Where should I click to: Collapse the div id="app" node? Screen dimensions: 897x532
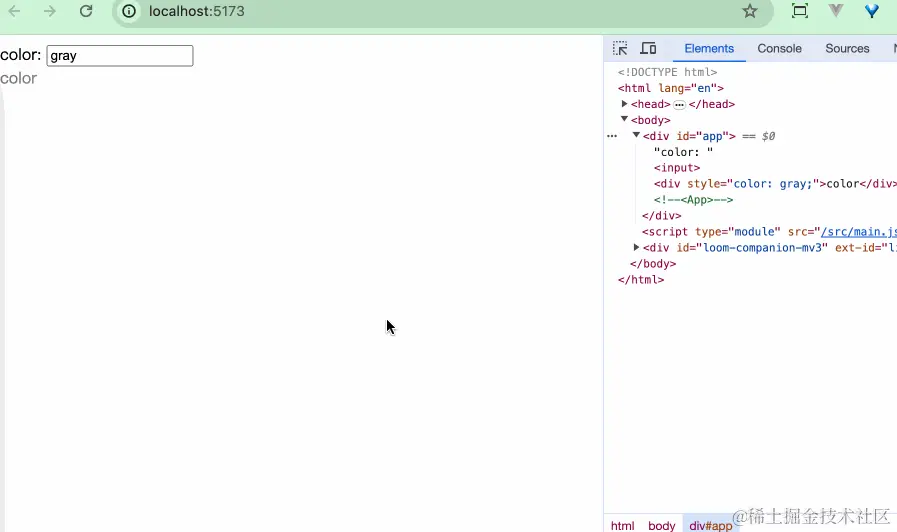coord(636,135)
